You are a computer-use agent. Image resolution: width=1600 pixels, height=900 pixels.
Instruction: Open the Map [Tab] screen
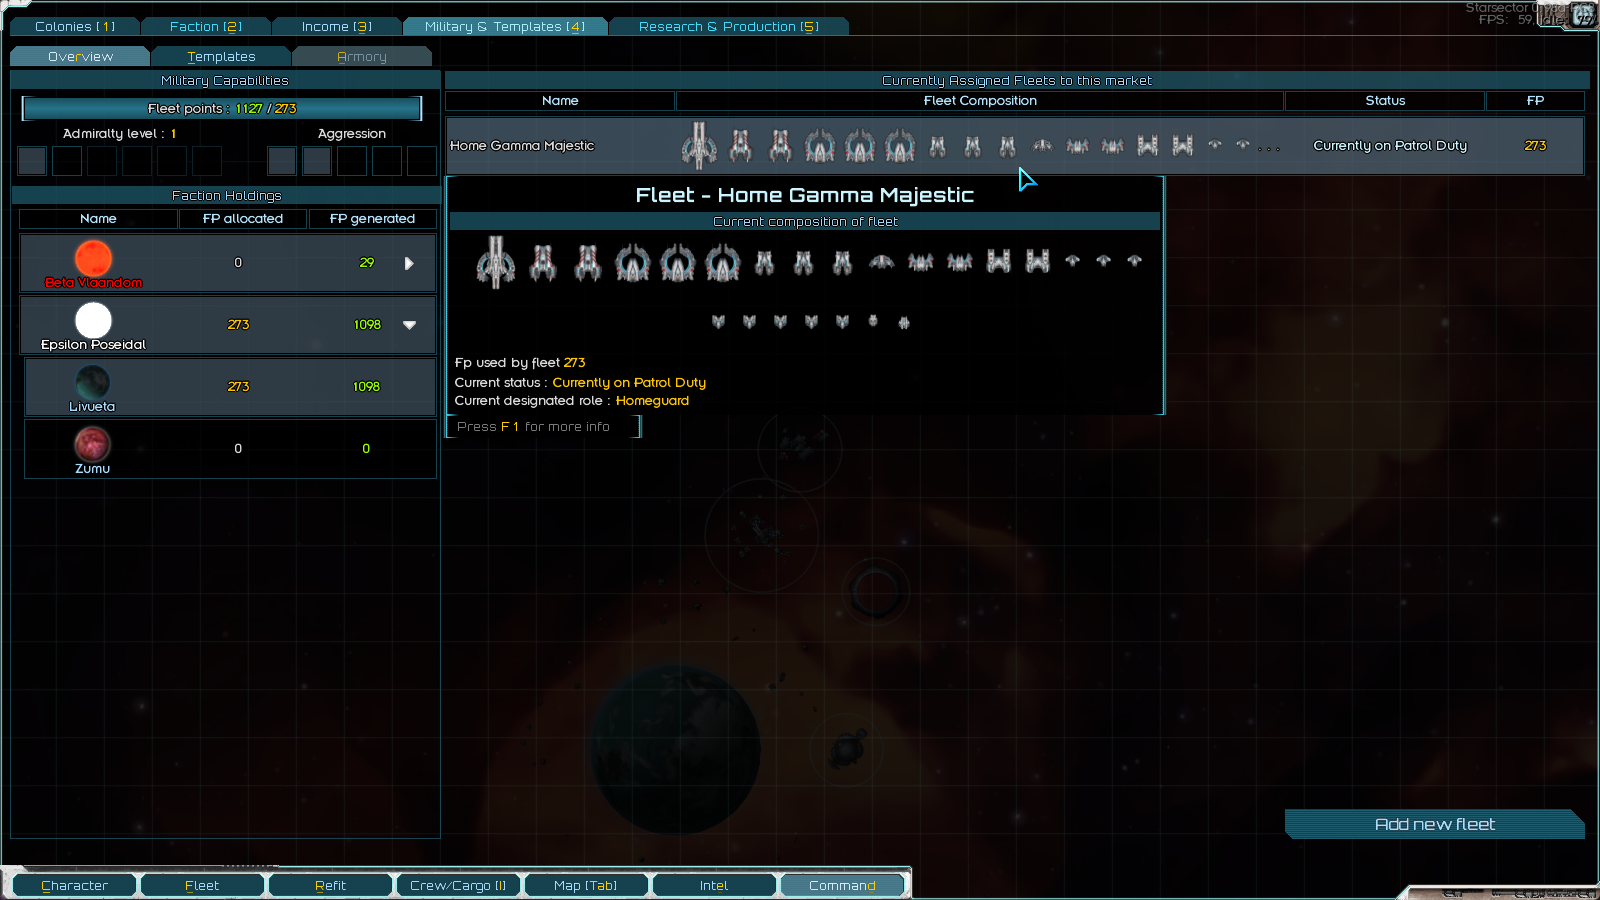(586, 885)
